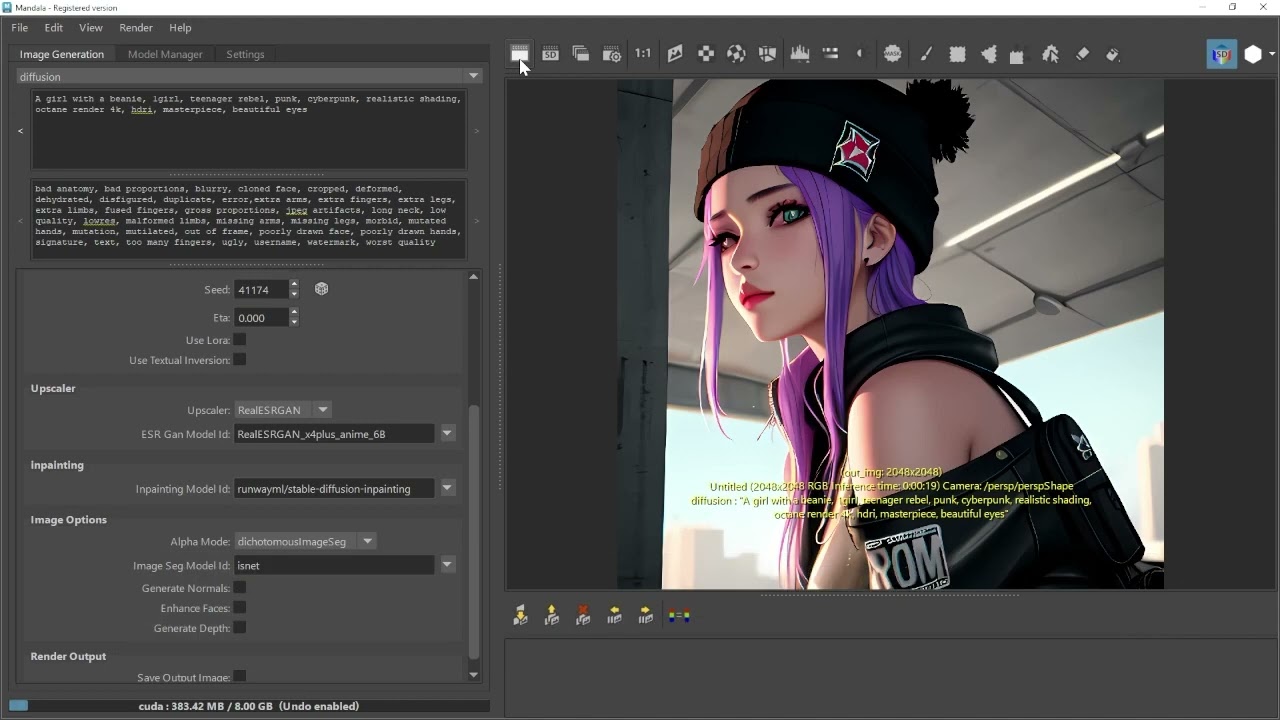1280x720 pixels.
Task: Enable the Generate Depth checkbox
Action: coord(240,628)
